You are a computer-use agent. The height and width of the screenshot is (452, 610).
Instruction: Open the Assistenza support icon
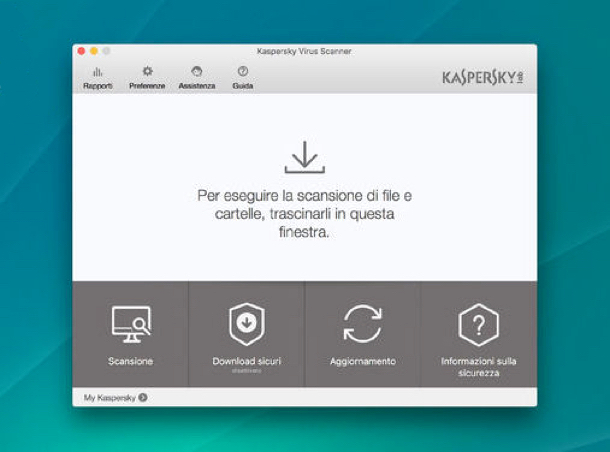coord(197,71)
